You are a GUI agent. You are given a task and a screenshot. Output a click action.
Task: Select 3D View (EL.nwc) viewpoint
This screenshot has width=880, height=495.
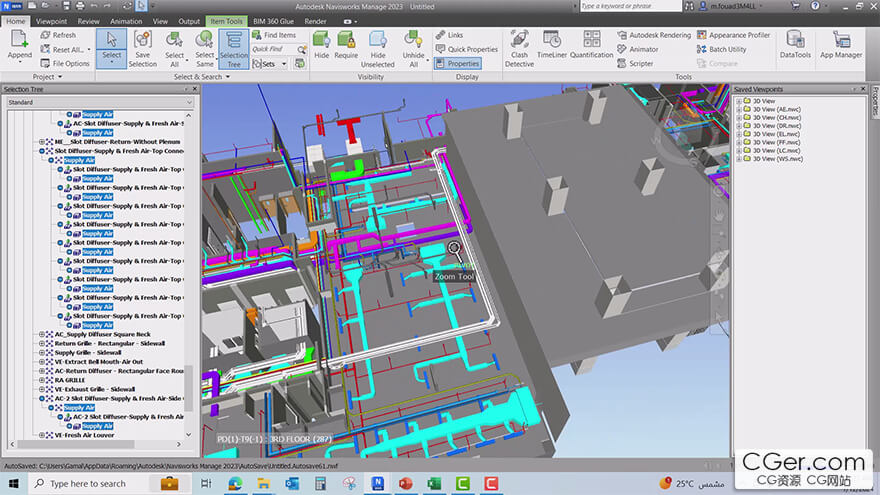[x=776, y=134]
